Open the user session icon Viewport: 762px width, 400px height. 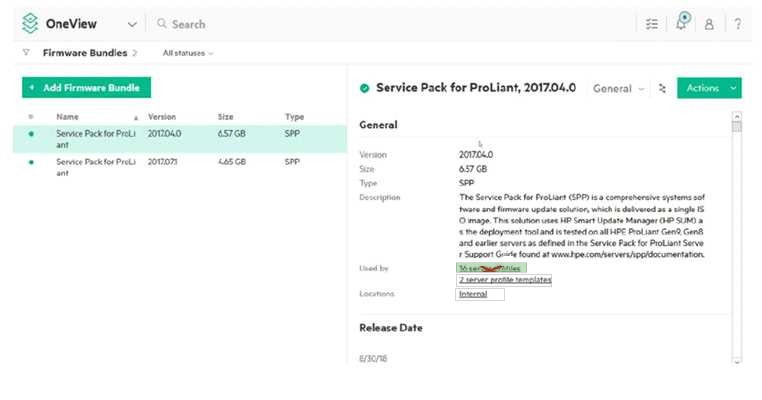click(709, 24)
